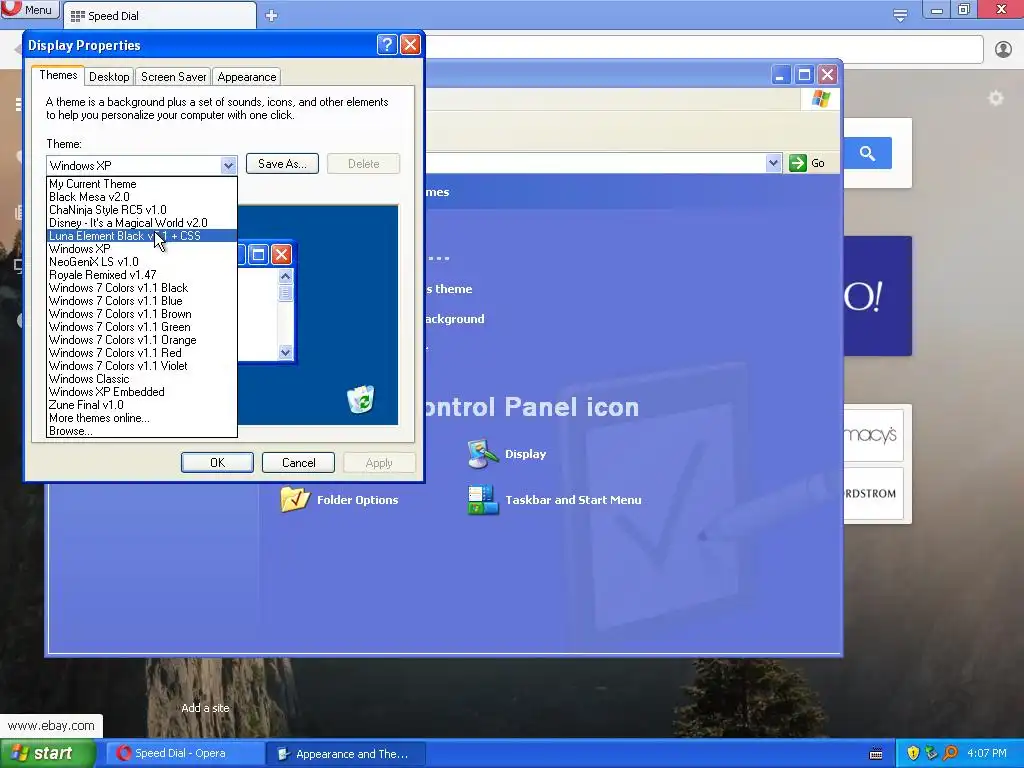This screenshot has height=768, width=1024.
Task: Switch to Speed Dial - Opera taskbar item
Action: (184, 753)
